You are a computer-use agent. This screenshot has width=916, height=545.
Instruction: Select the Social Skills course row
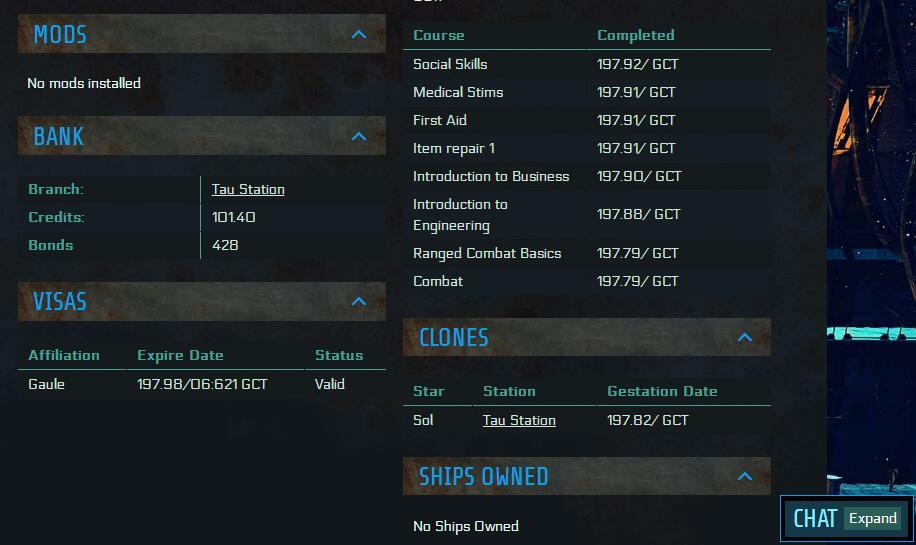click(x=450, y=64)
